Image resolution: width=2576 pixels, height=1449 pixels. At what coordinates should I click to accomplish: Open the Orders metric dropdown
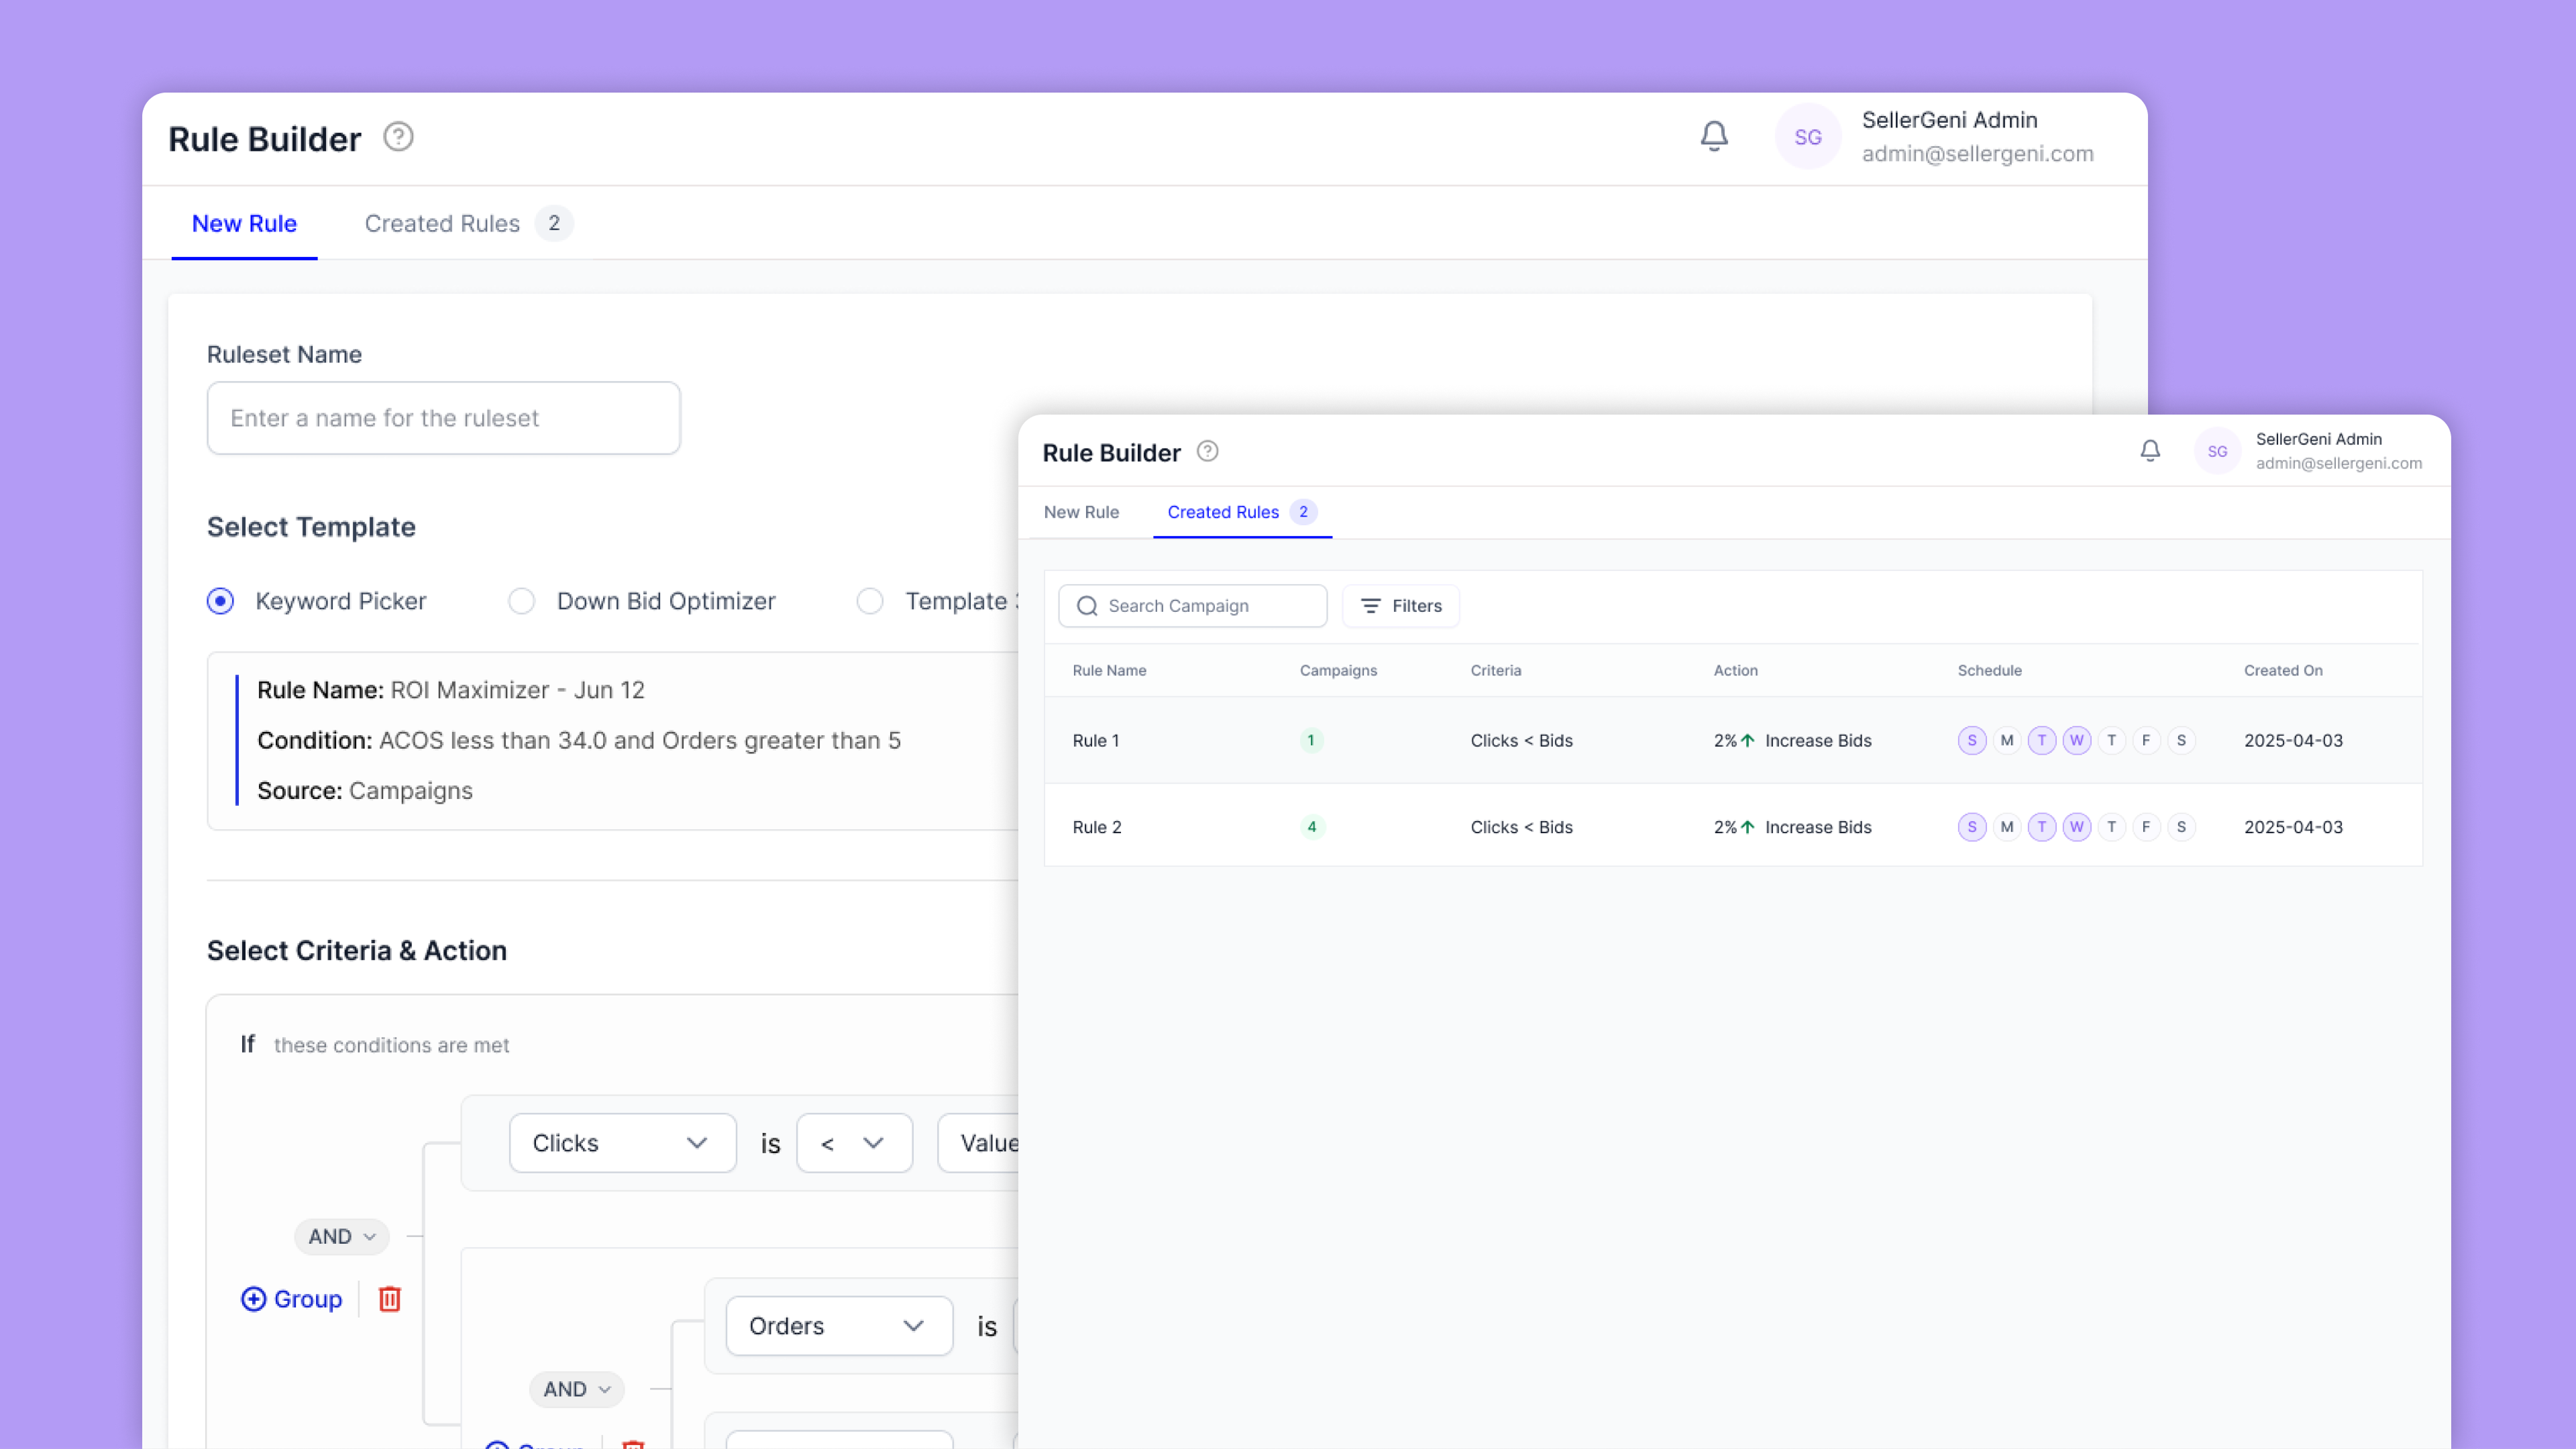click(839, 1326)
